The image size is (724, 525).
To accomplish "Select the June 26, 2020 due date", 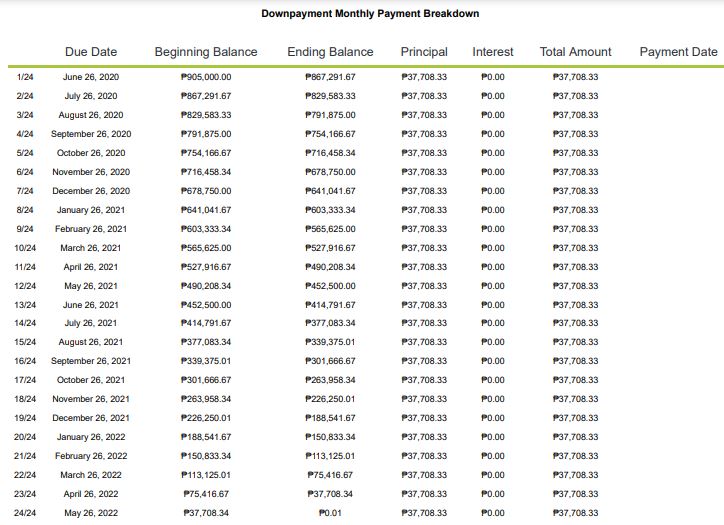I will click(91, 77).
